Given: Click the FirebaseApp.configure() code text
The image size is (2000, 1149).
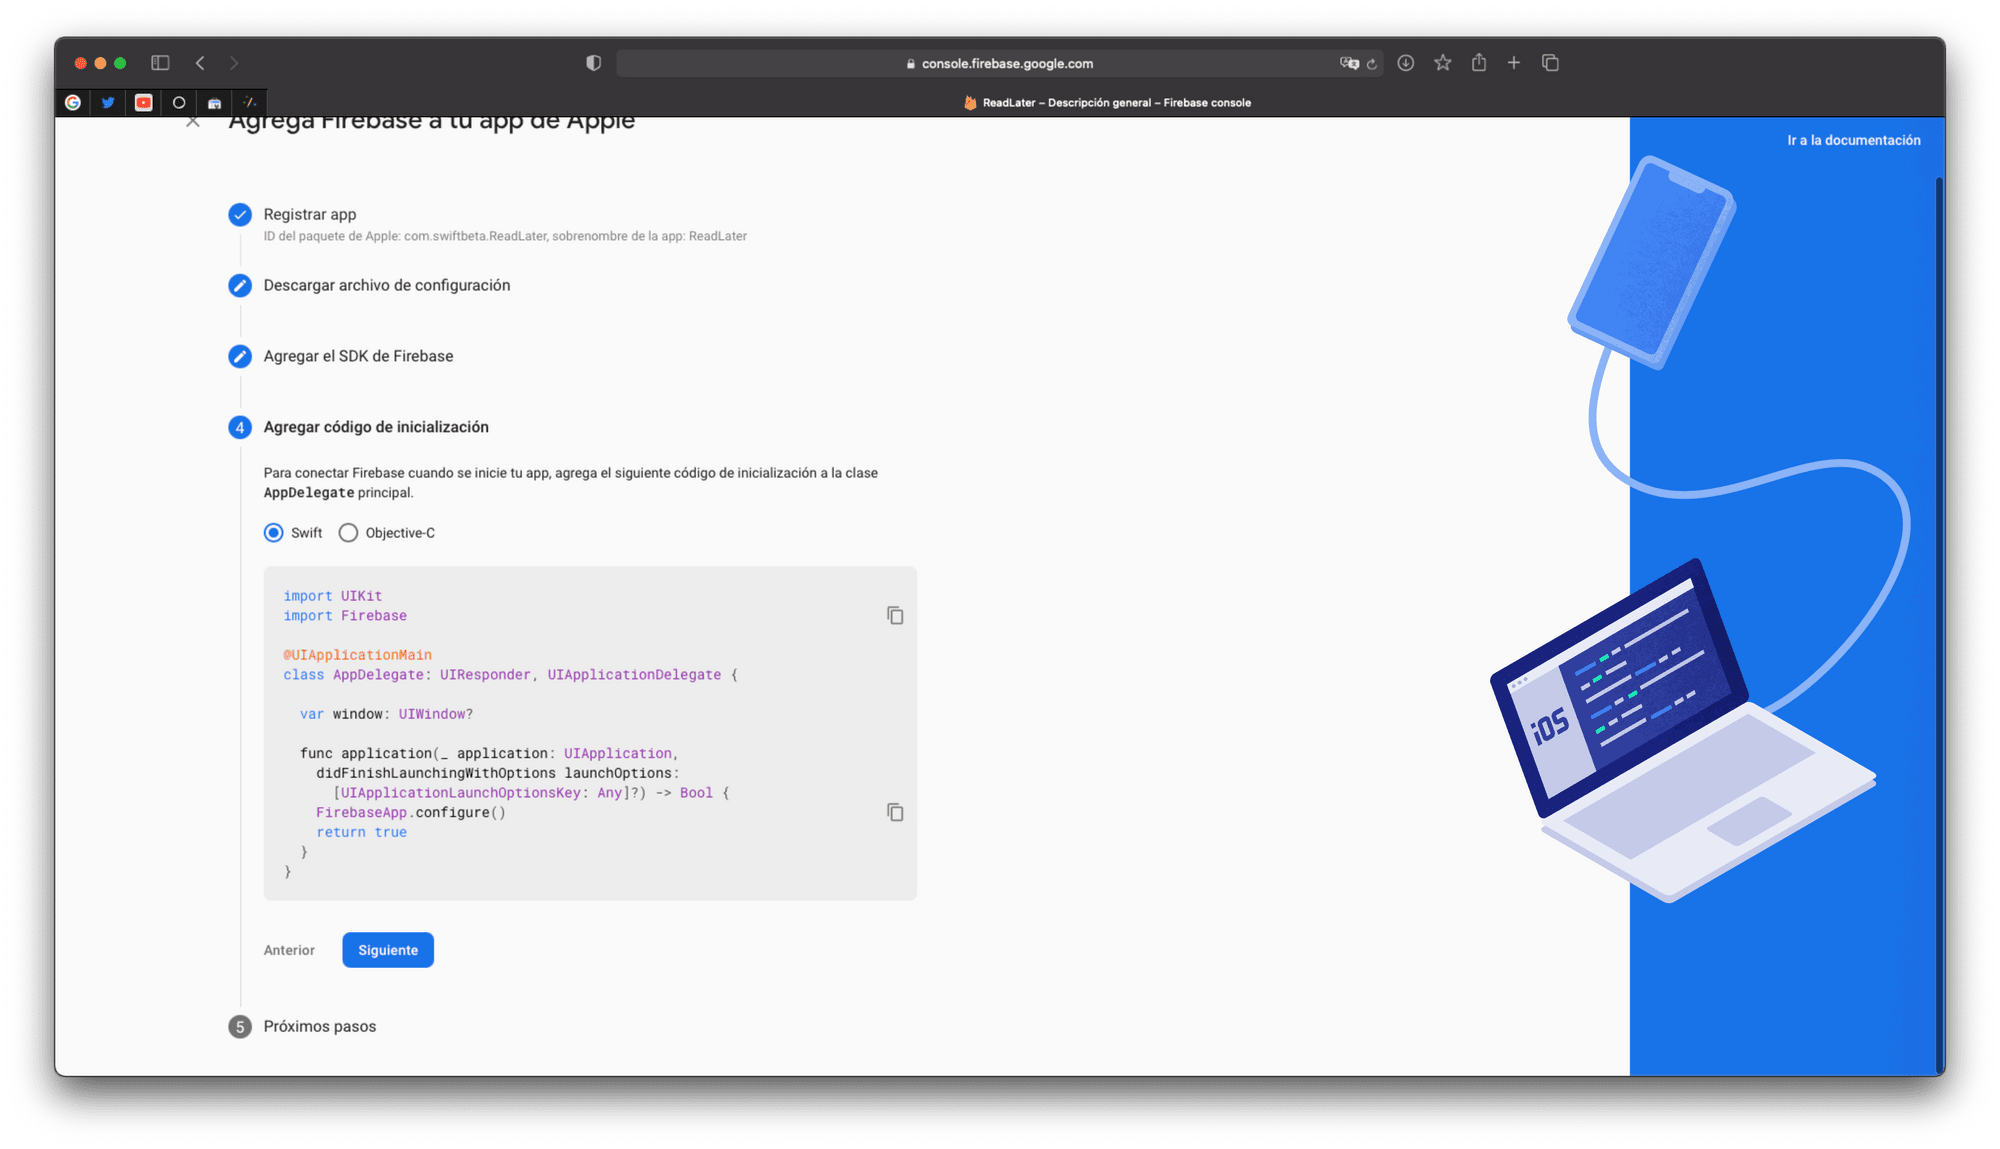Looking at the screenshot, I should coord(411,812).
